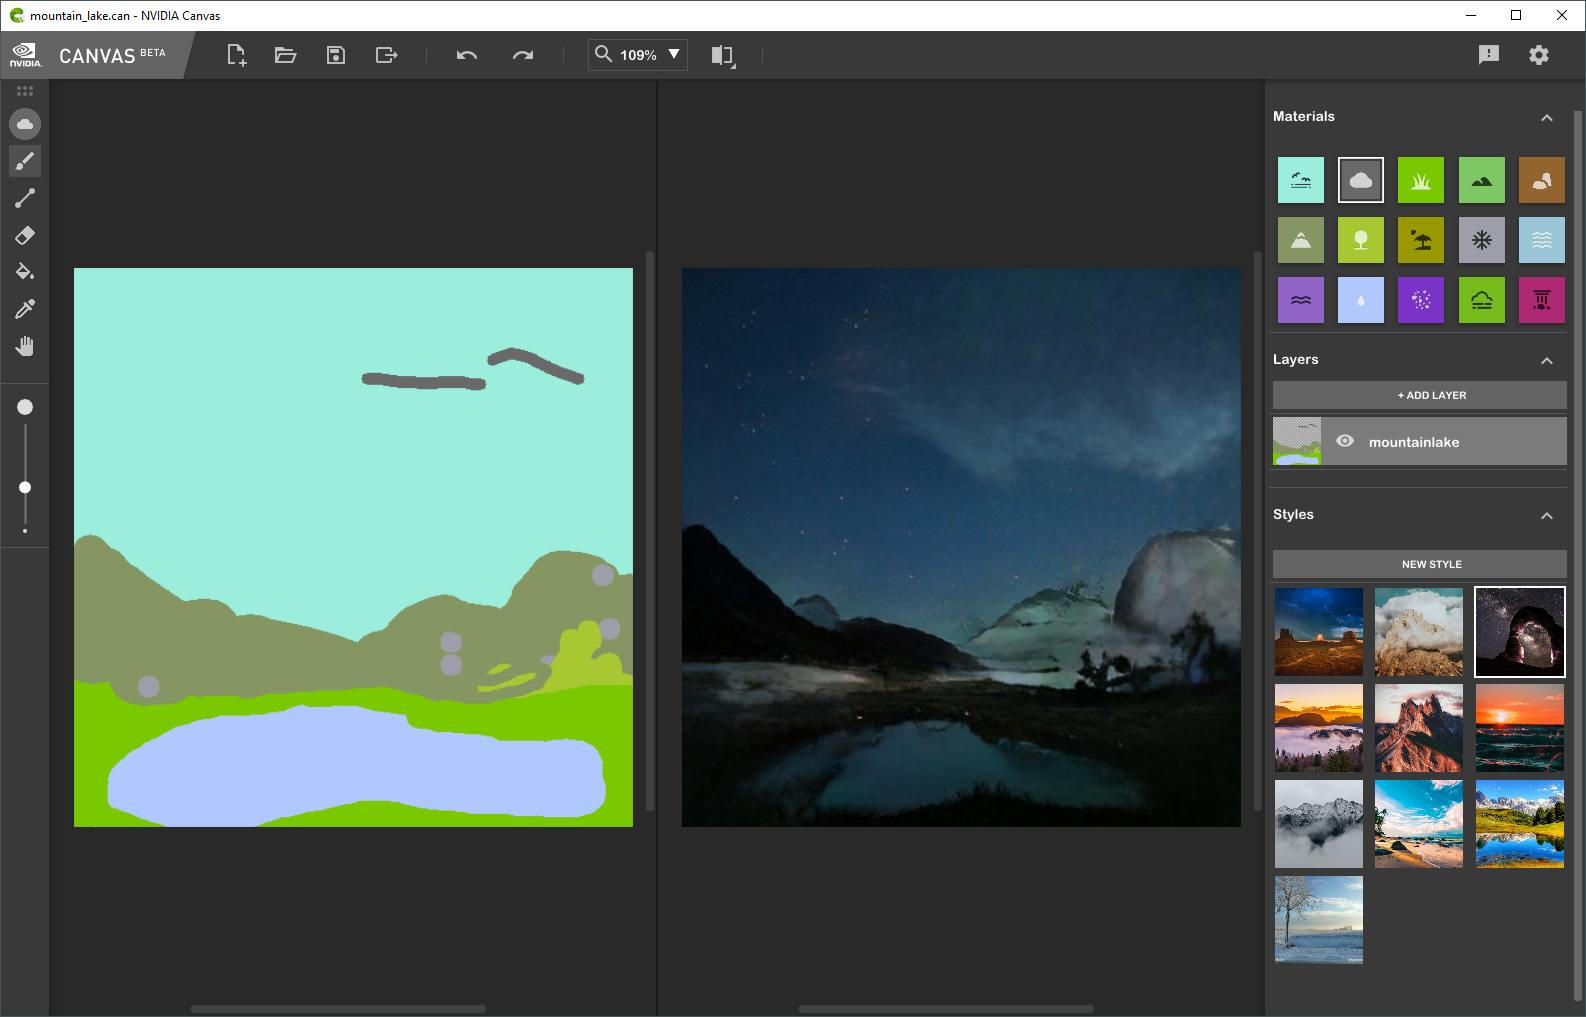Create a new style
This screenshot has height=1017, width=1586.
click(x=1420, y=564)
